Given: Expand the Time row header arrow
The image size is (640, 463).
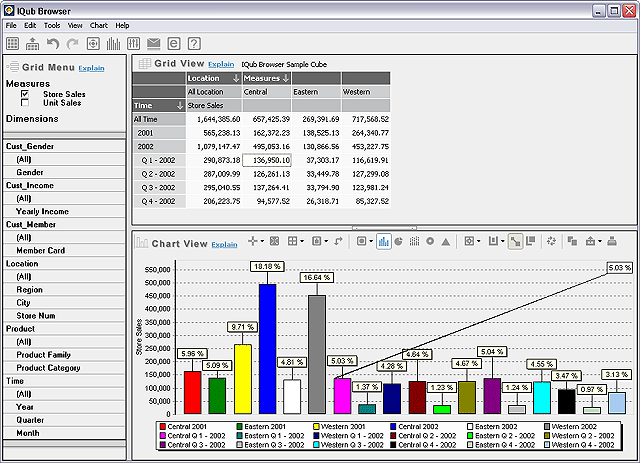Looking at the screenshot, I should tap(179, 105).
